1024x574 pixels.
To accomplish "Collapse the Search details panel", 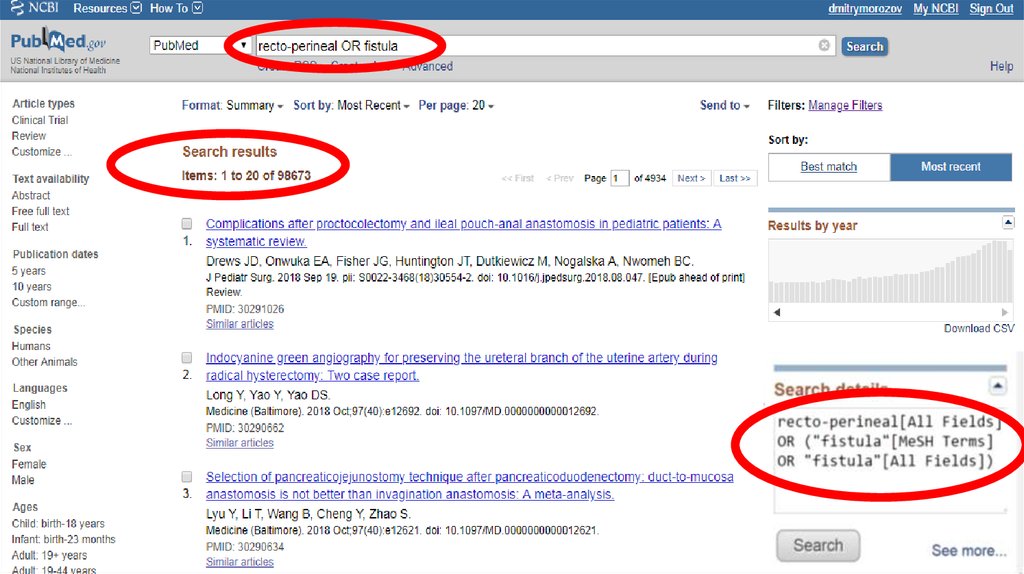I will 997,386.
